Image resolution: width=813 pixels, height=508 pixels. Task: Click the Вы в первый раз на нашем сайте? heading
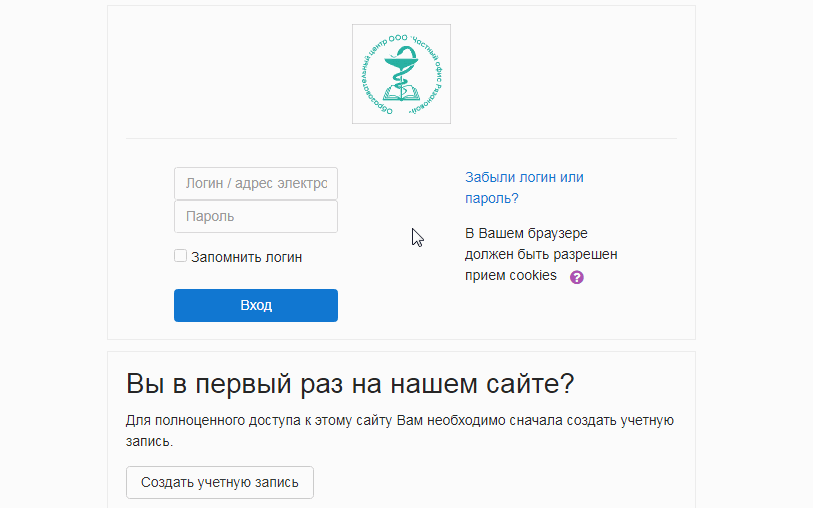pos(350,384)
